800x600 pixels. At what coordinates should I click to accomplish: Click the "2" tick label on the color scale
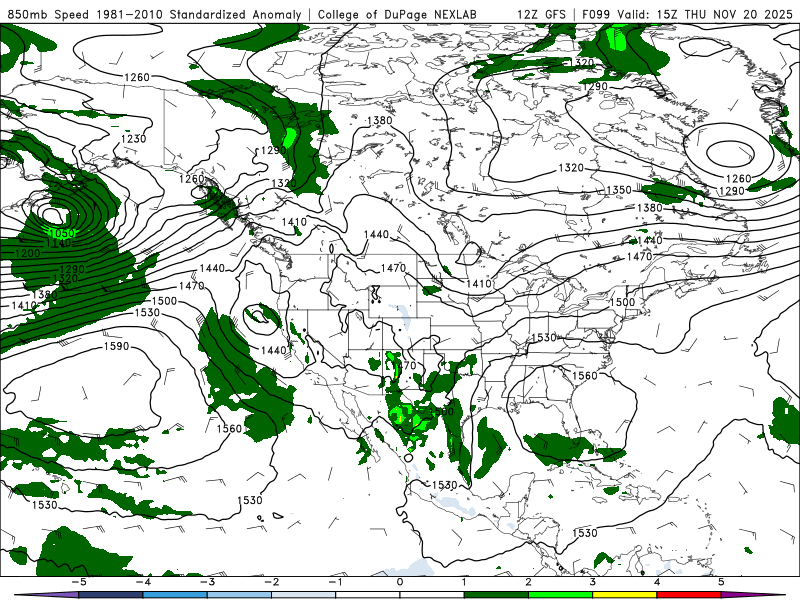(x=528, y=582)
